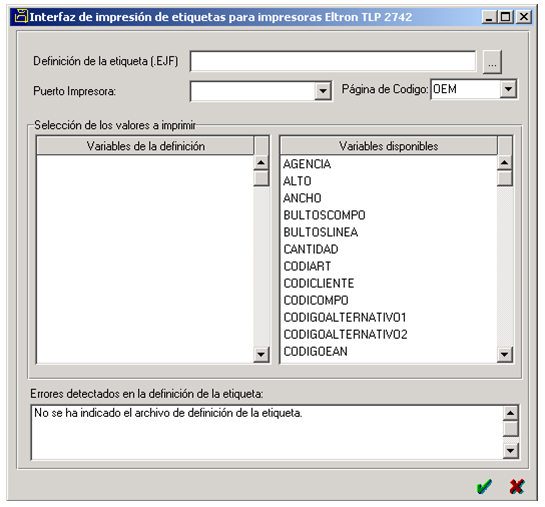Select CANTIDAD in available variables
This screenshot has height=507, width=545.
point(311,249)
